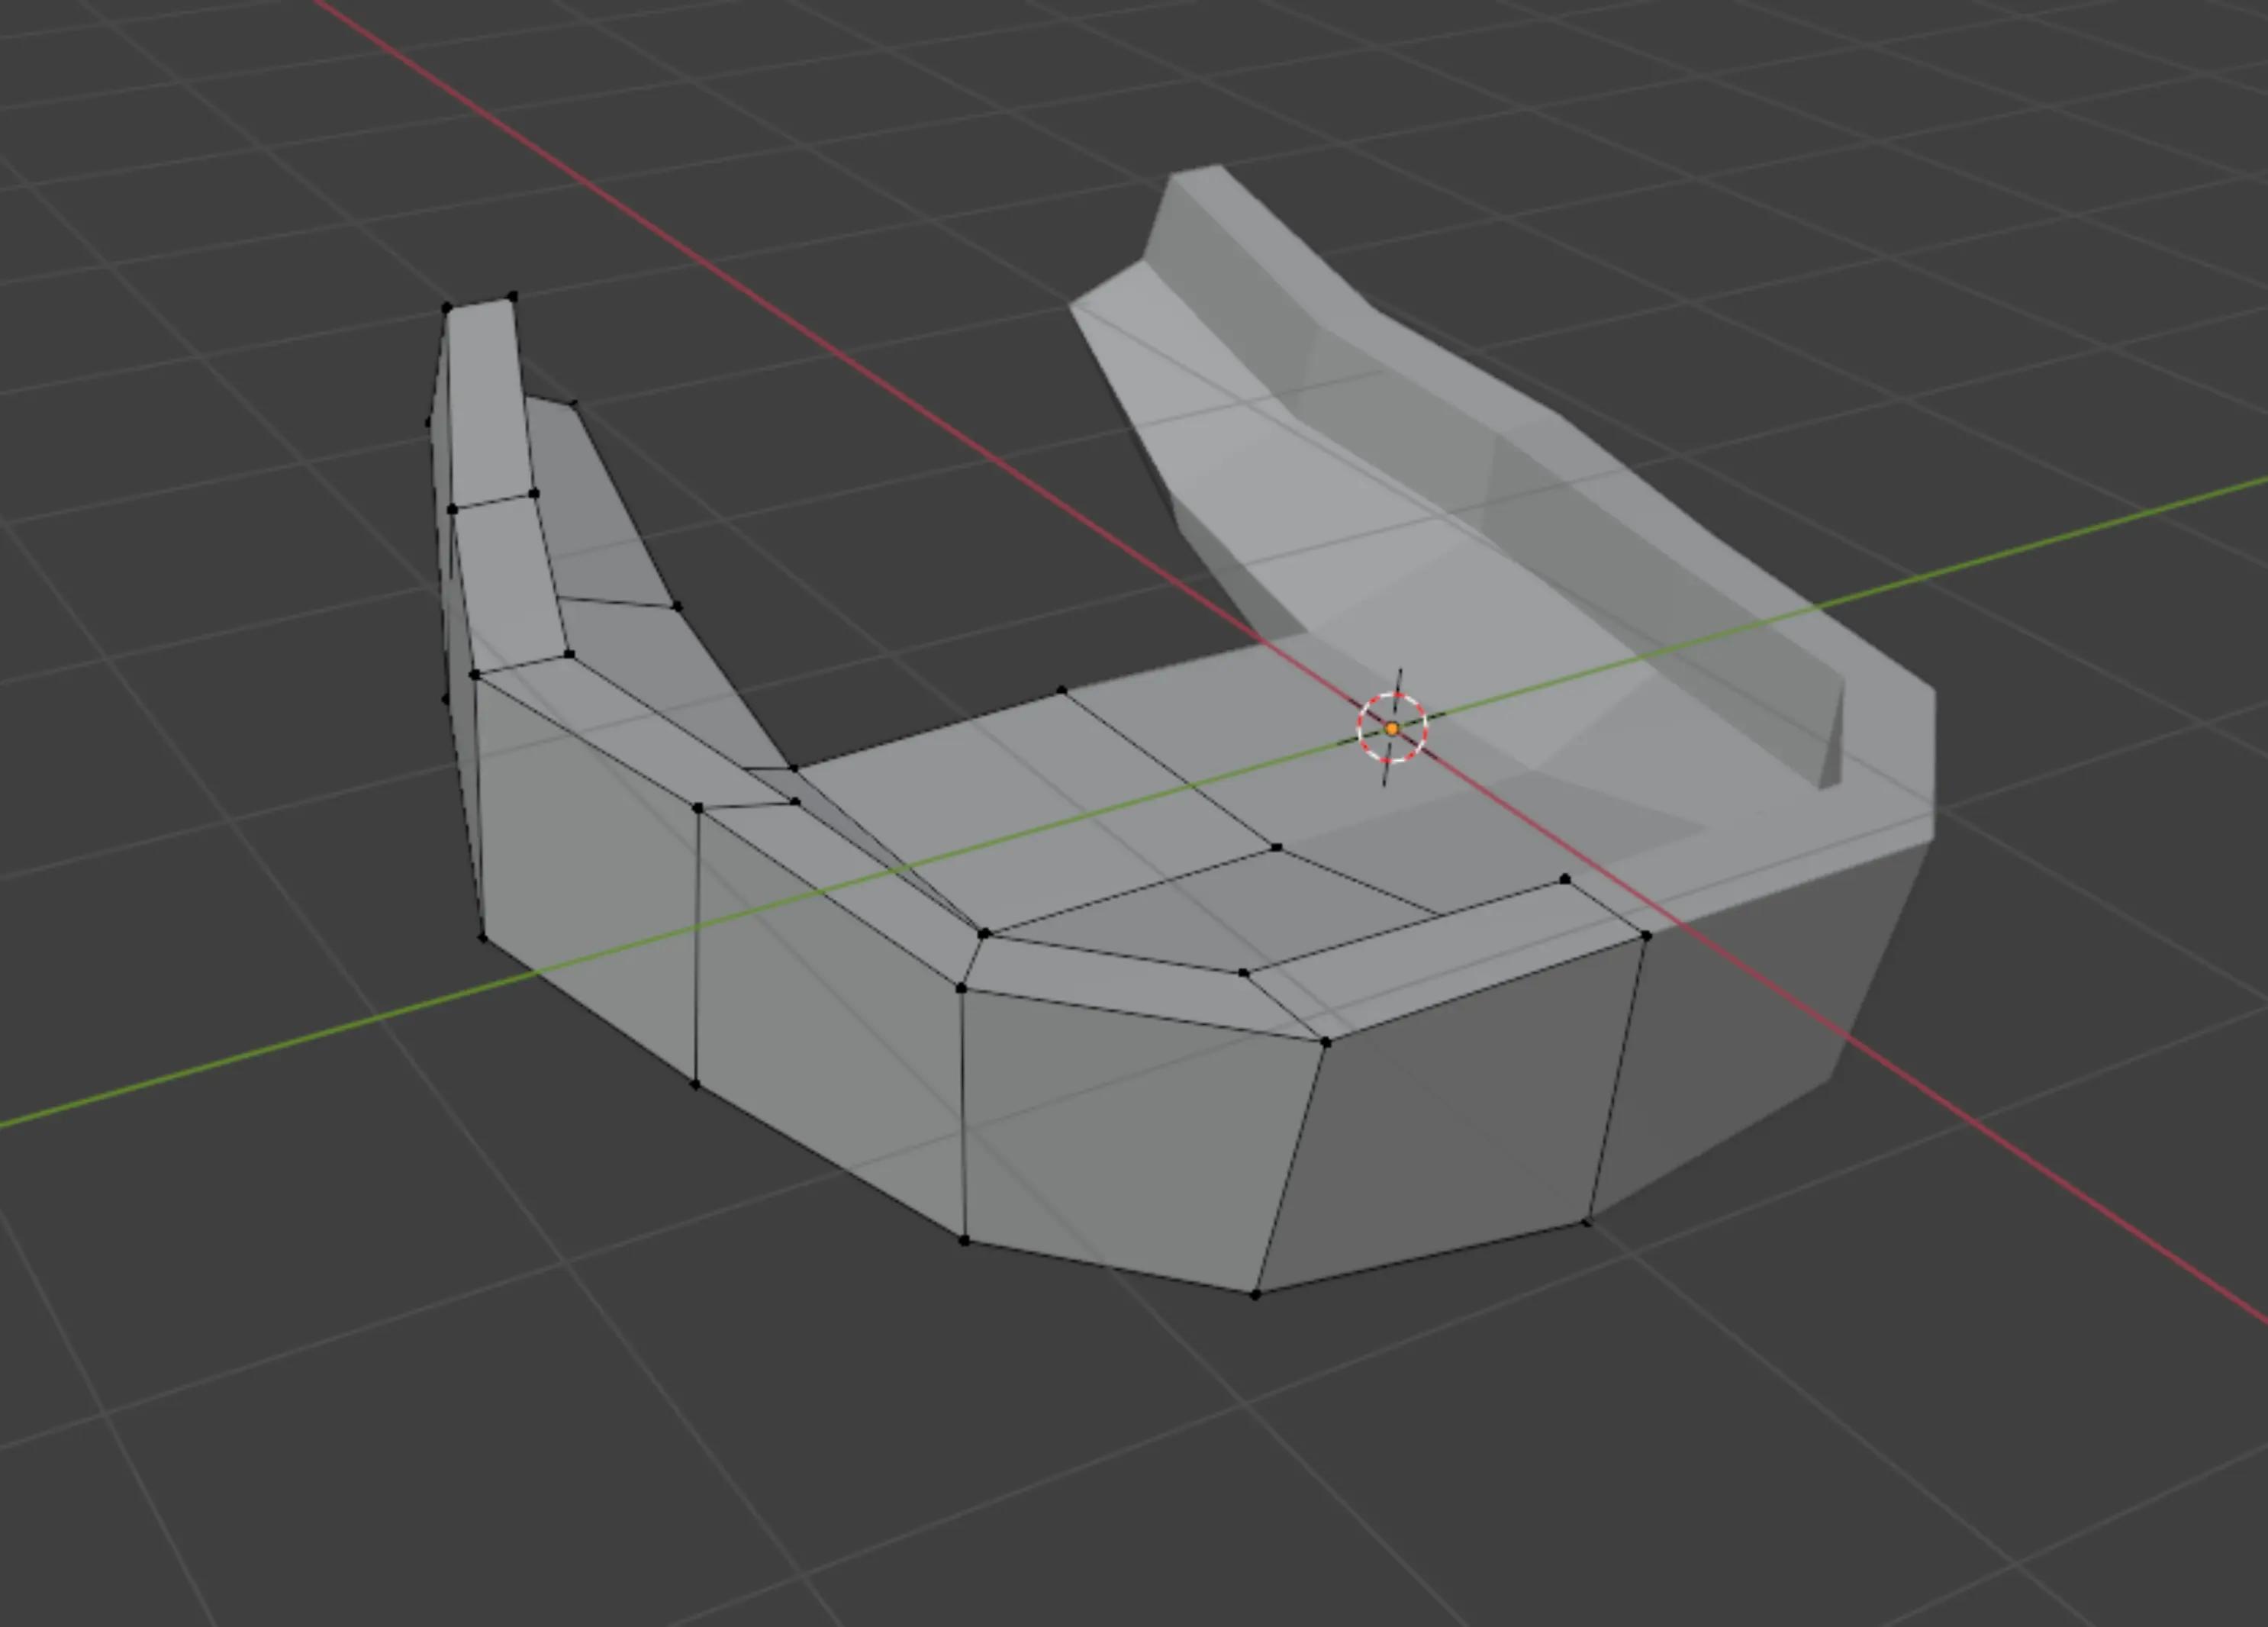Select the center floor vertex where four edges meet
2268x1627 pixels.
click(1276, 847)
